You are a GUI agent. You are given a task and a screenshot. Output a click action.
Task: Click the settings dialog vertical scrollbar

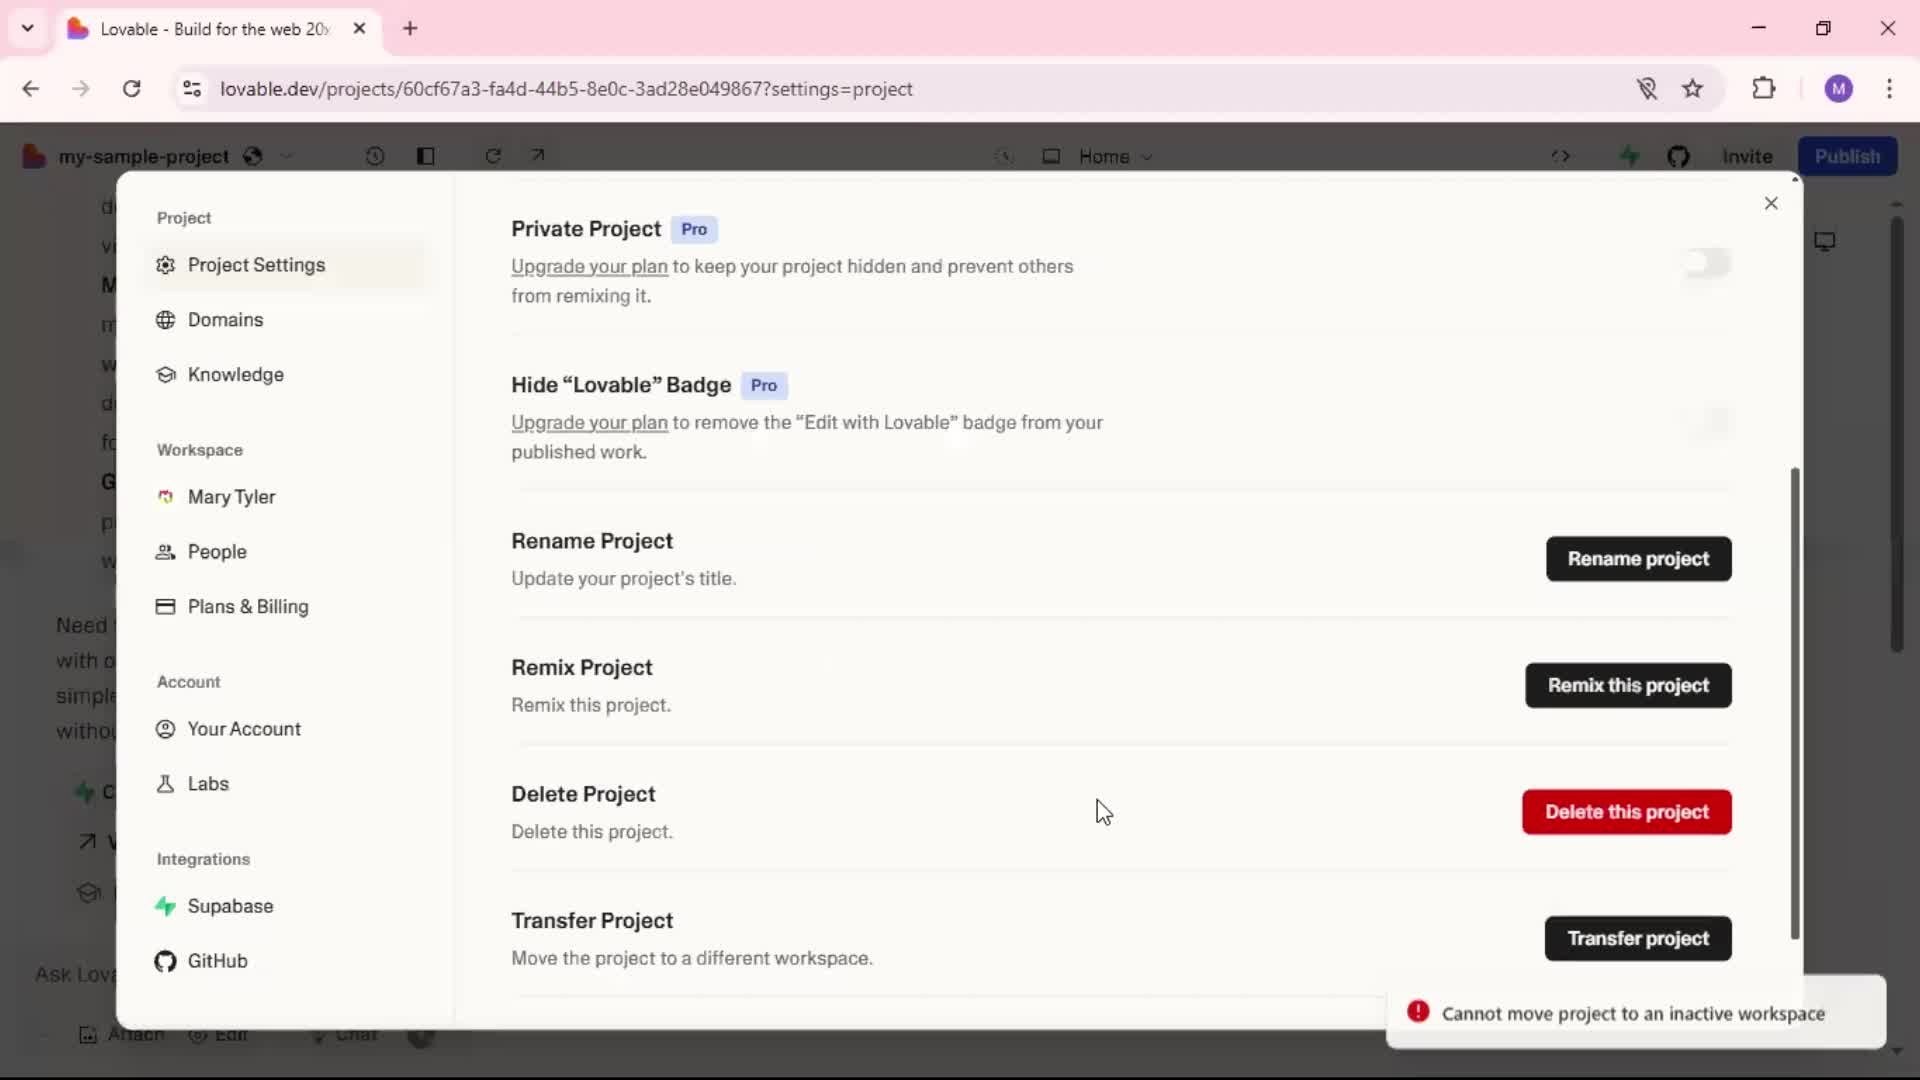tap(1795, 700)
